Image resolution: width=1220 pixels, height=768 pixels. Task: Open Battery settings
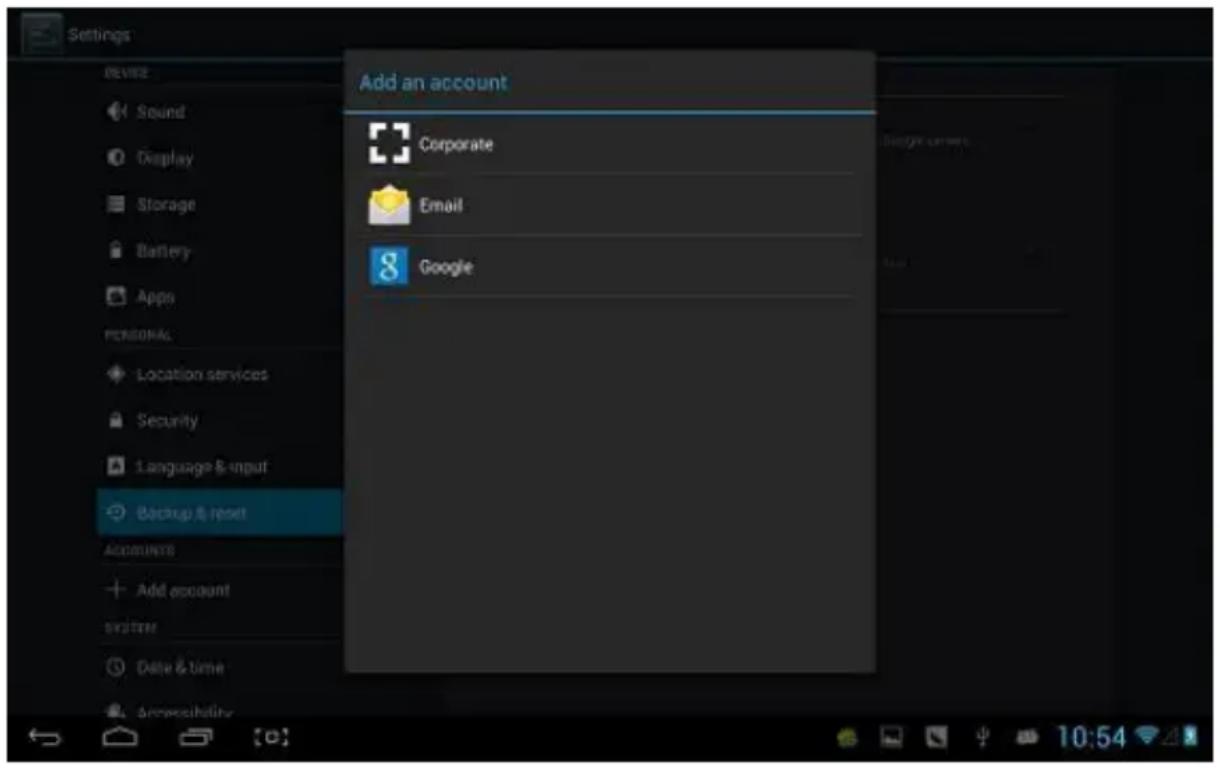click(220, 251)
